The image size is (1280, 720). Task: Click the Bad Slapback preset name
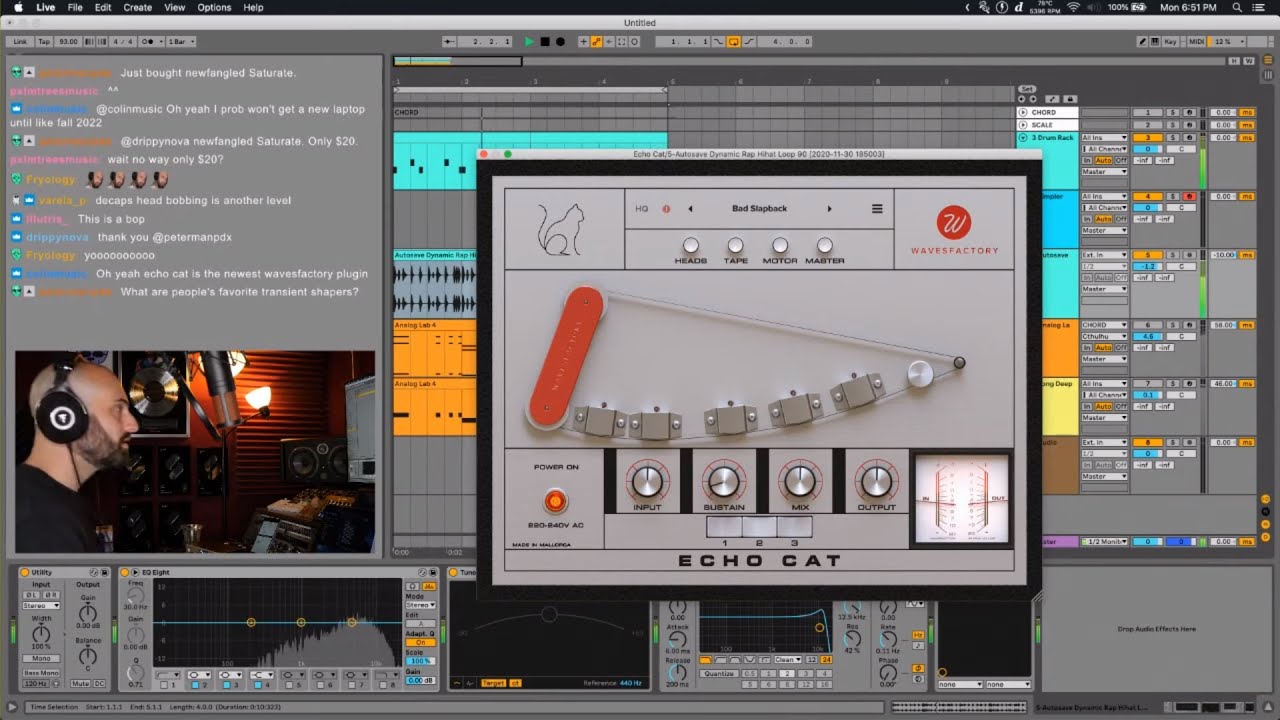point(759,209)
